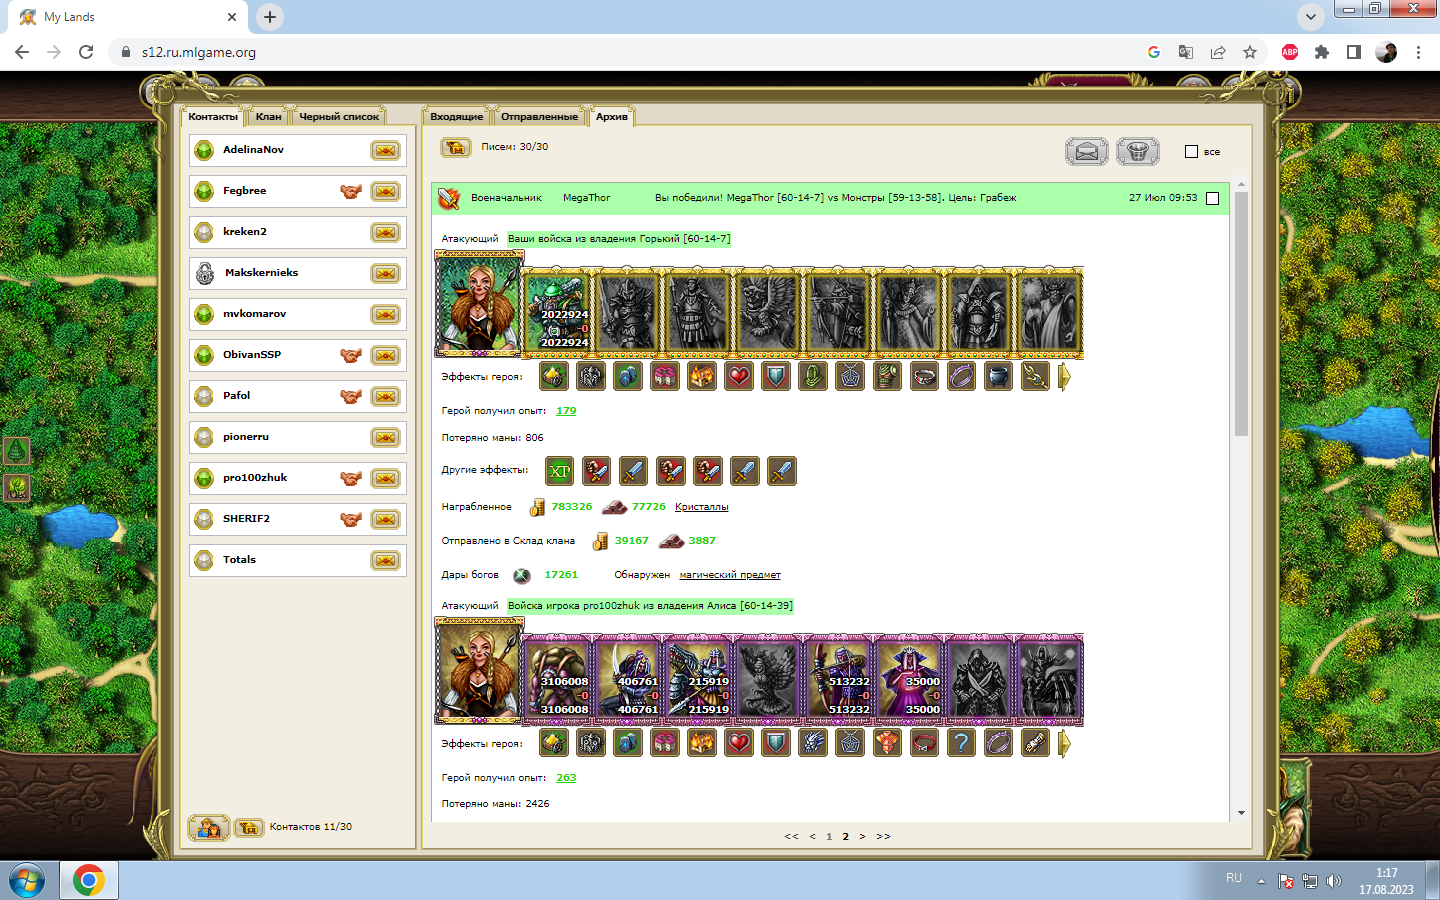The width and height of the screenshot is (1440, 900).
Task: Switch to the Входящие tab
Action: tap(456, 117)
